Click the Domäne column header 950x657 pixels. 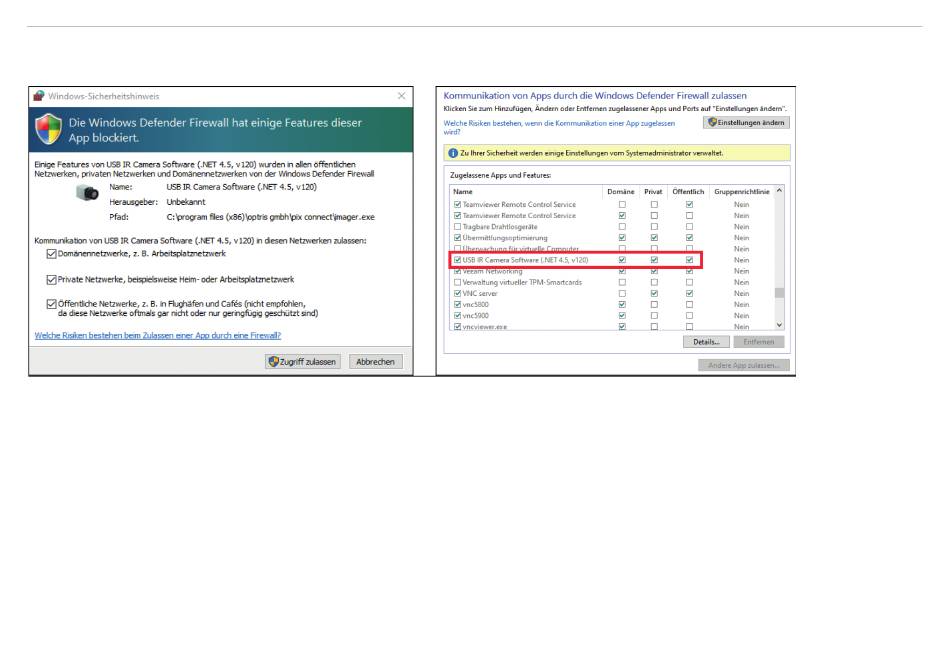pyautogui.click(x=621, y=192)
